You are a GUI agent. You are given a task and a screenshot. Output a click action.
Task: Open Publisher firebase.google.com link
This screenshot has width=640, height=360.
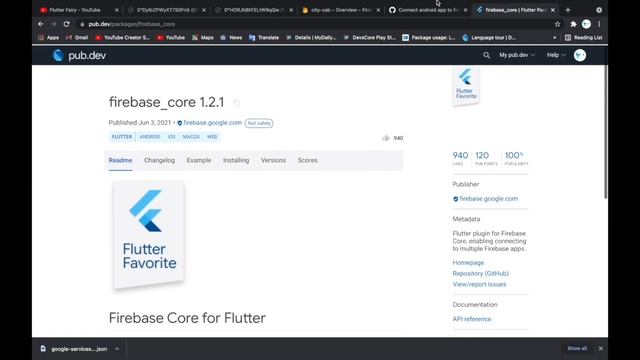point(488,199)
